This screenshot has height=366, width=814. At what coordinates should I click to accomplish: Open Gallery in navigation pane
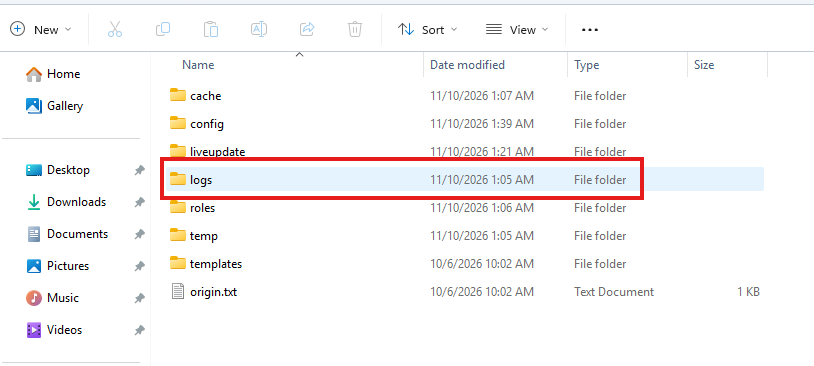point(55,106)
